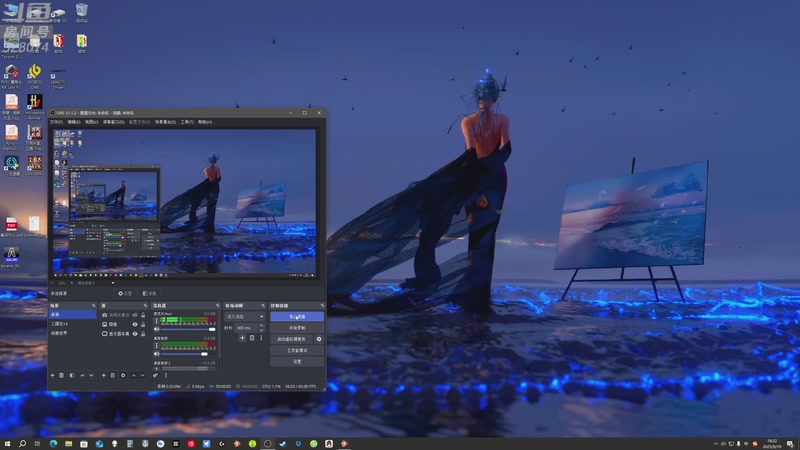Expand system tray hidden icons chevron
Screen dimensions: 800x450
715,444
